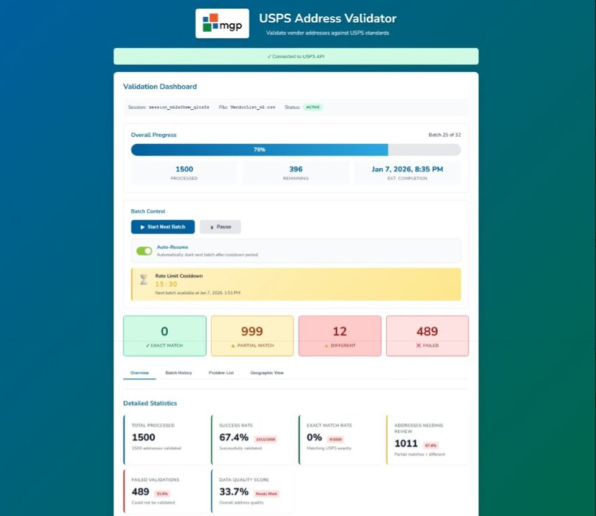Click the mgp logo in the header

tap(222, 24)
